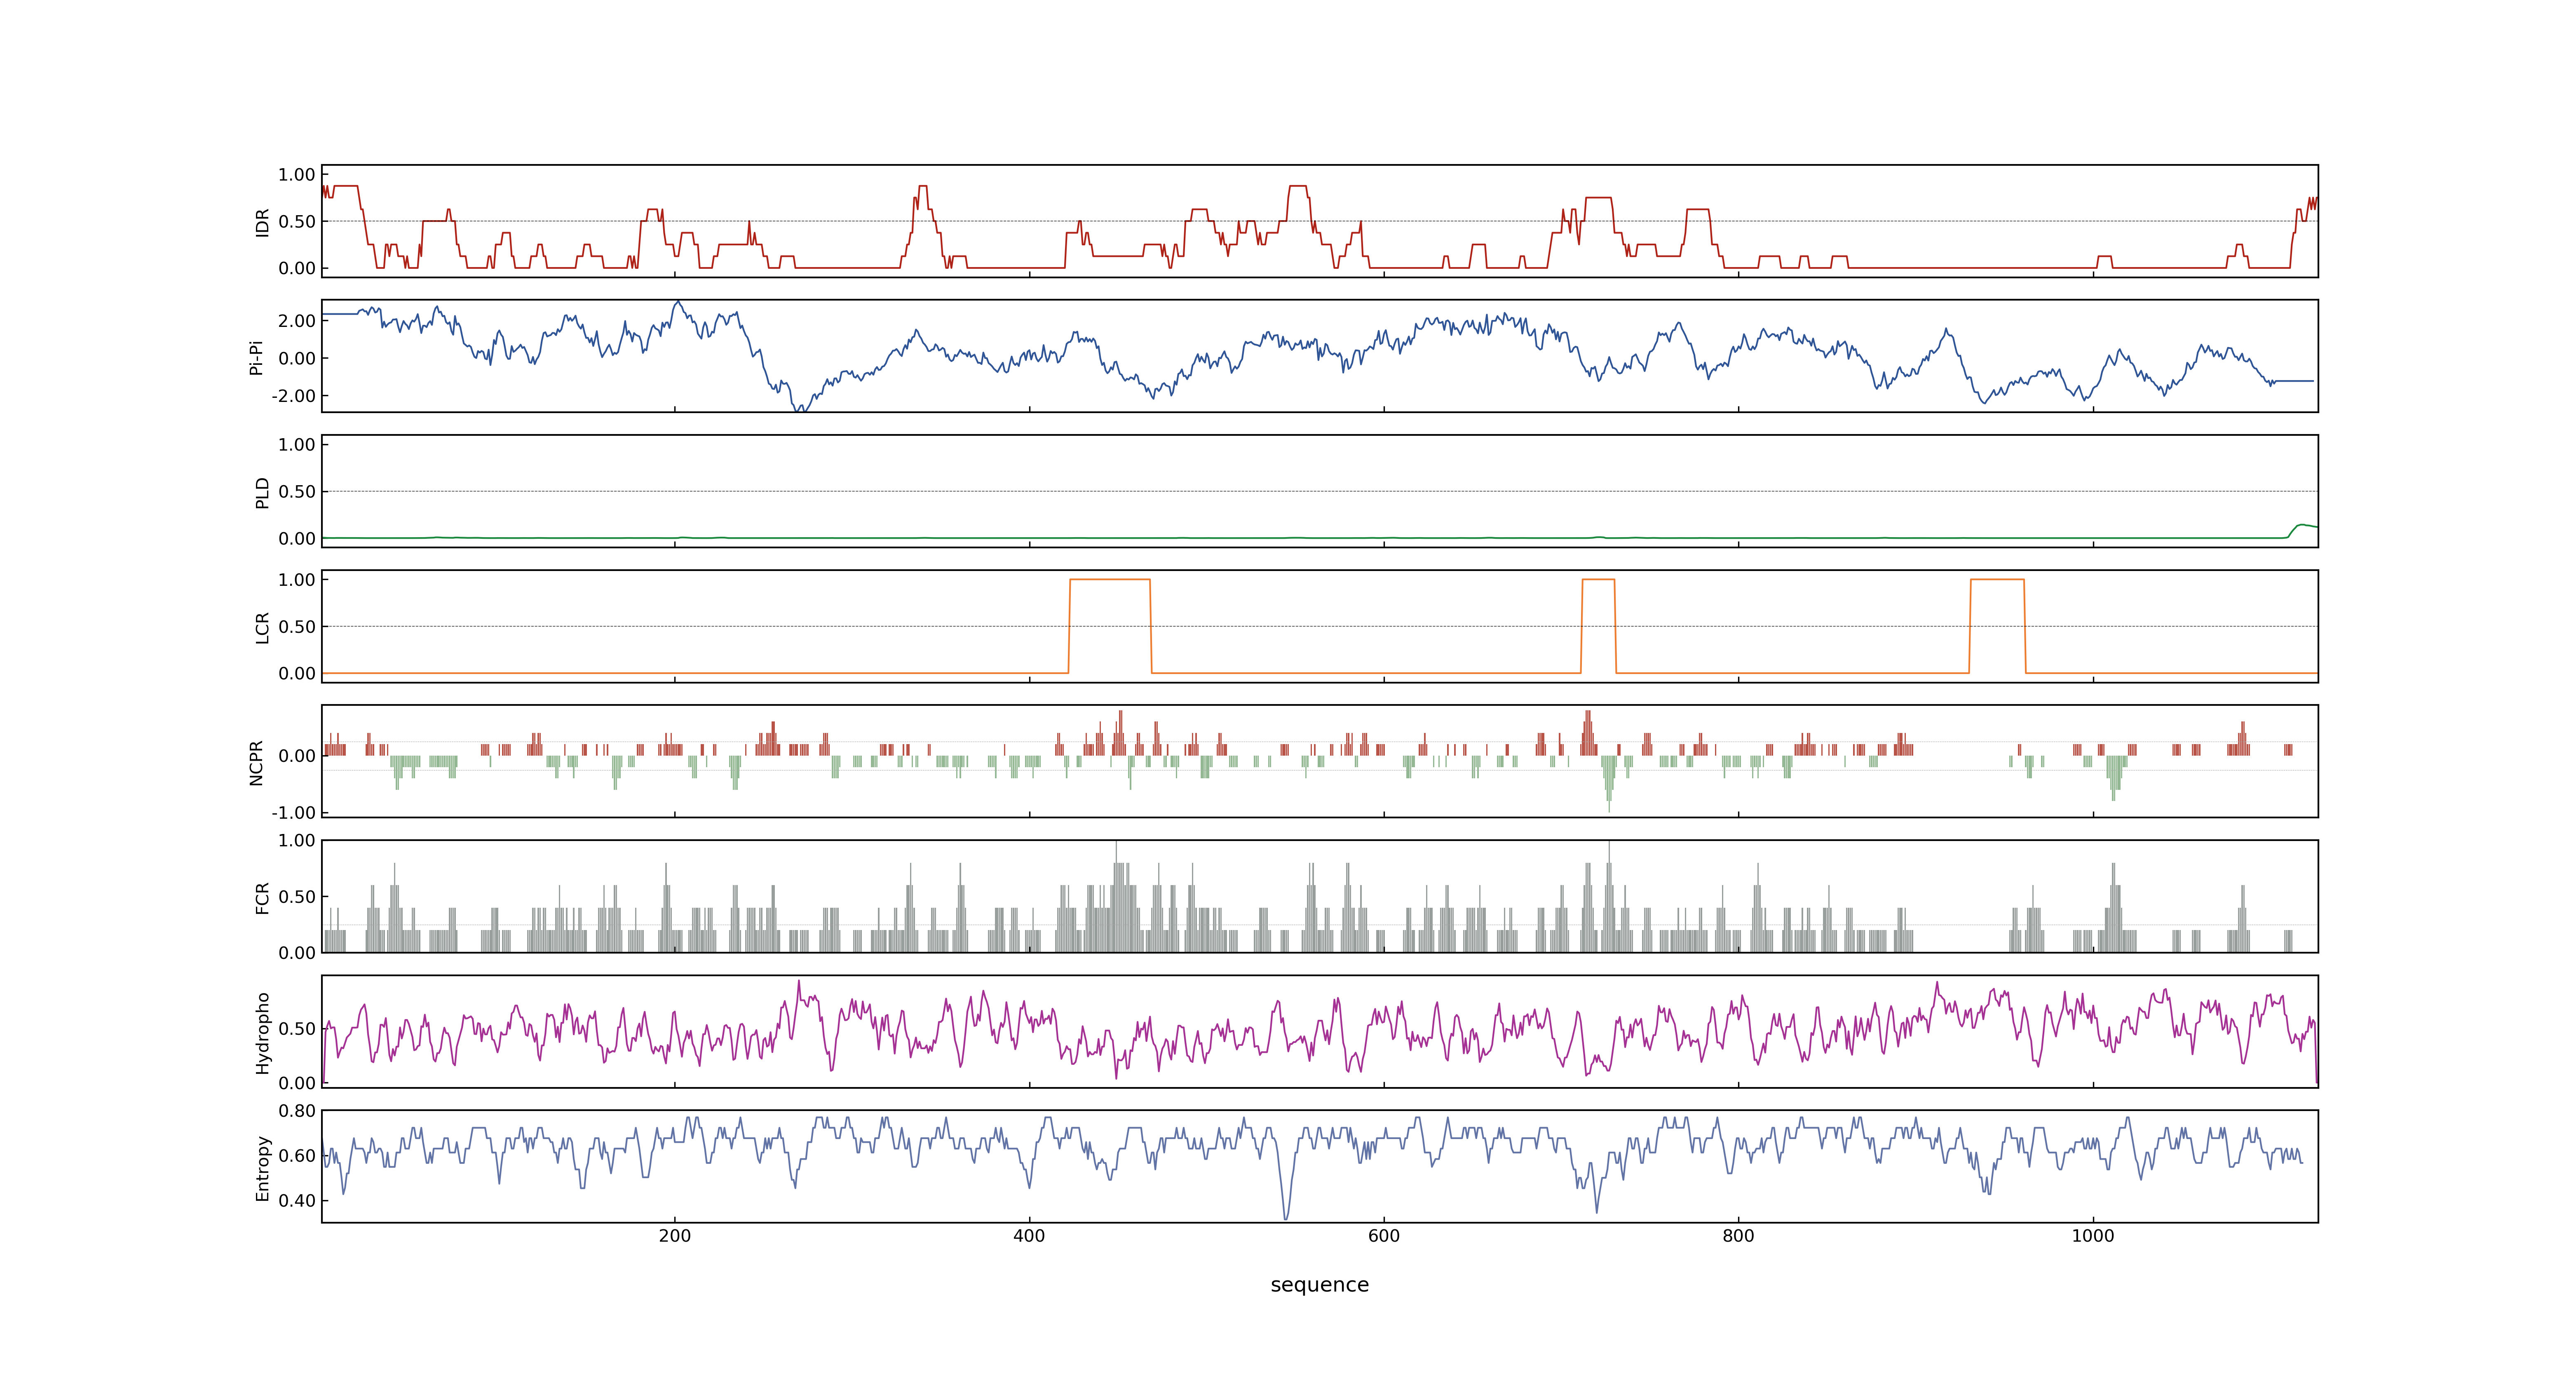Click the IDR y-axis label
2576x1374 pixels.
click(x=262, y=222)
